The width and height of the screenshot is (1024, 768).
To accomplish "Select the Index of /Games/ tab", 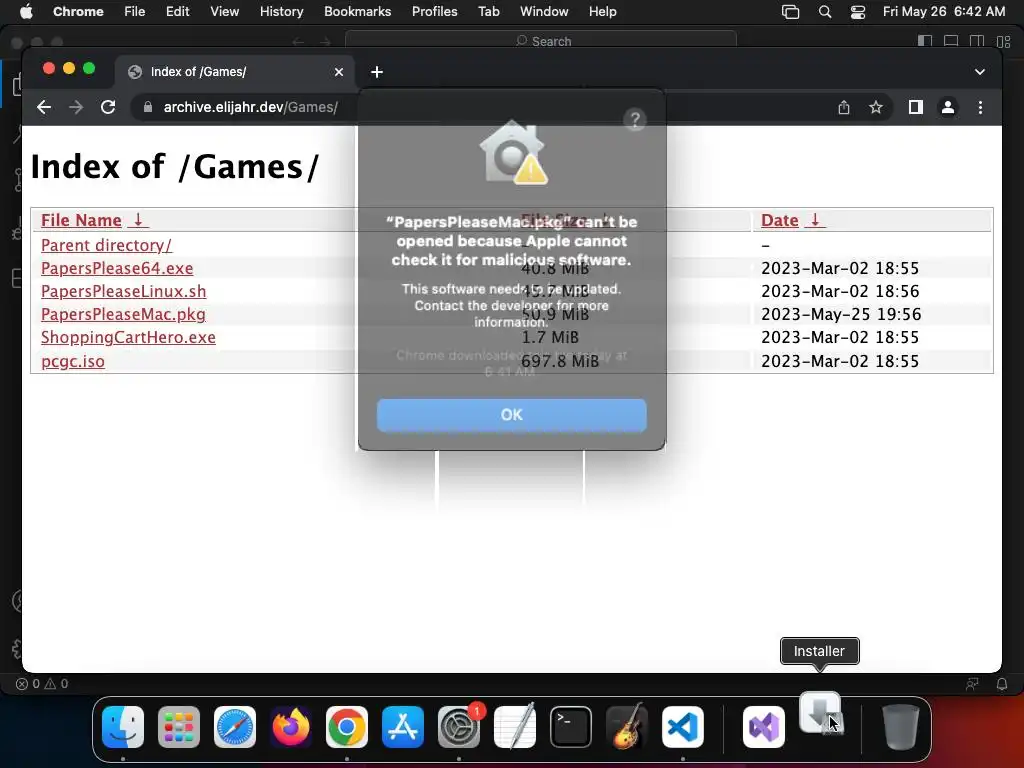I will click(235, 72).
